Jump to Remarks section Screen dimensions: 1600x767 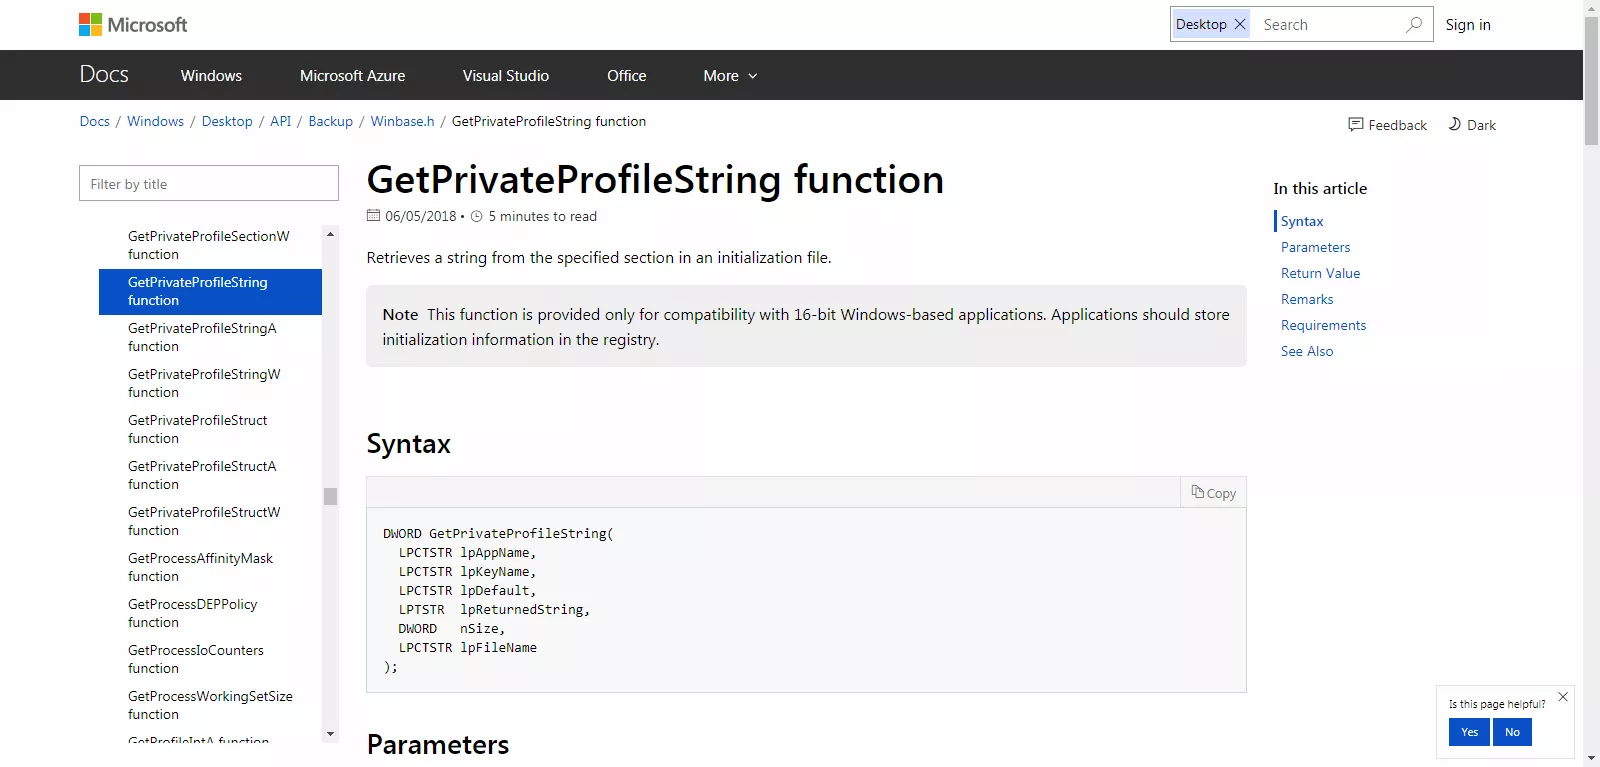(1307, 299)
